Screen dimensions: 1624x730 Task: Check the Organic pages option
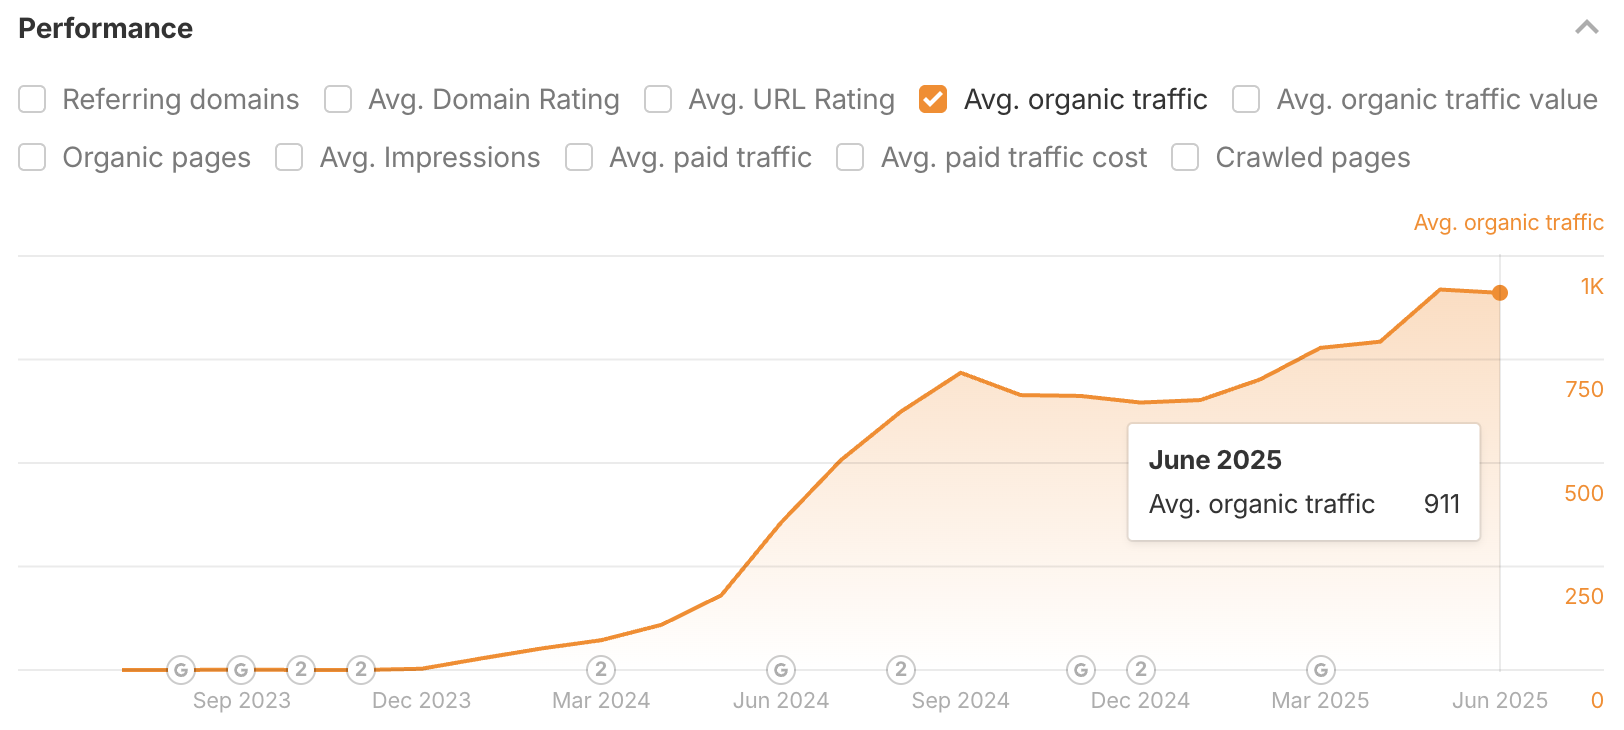tap(33, 158)
